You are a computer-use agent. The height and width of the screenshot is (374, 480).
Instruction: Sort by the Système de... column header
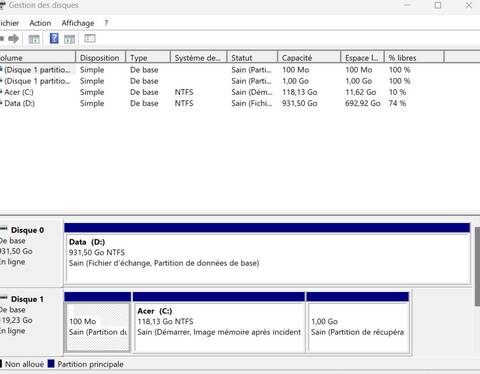click(199, 58)
